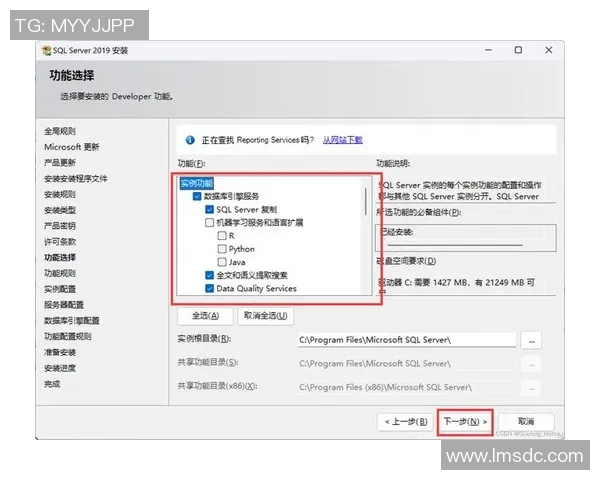Toggle the Data Quality Services checkbox
The image size is (600, 480).
pyautogui.click(x=209, y=288)
